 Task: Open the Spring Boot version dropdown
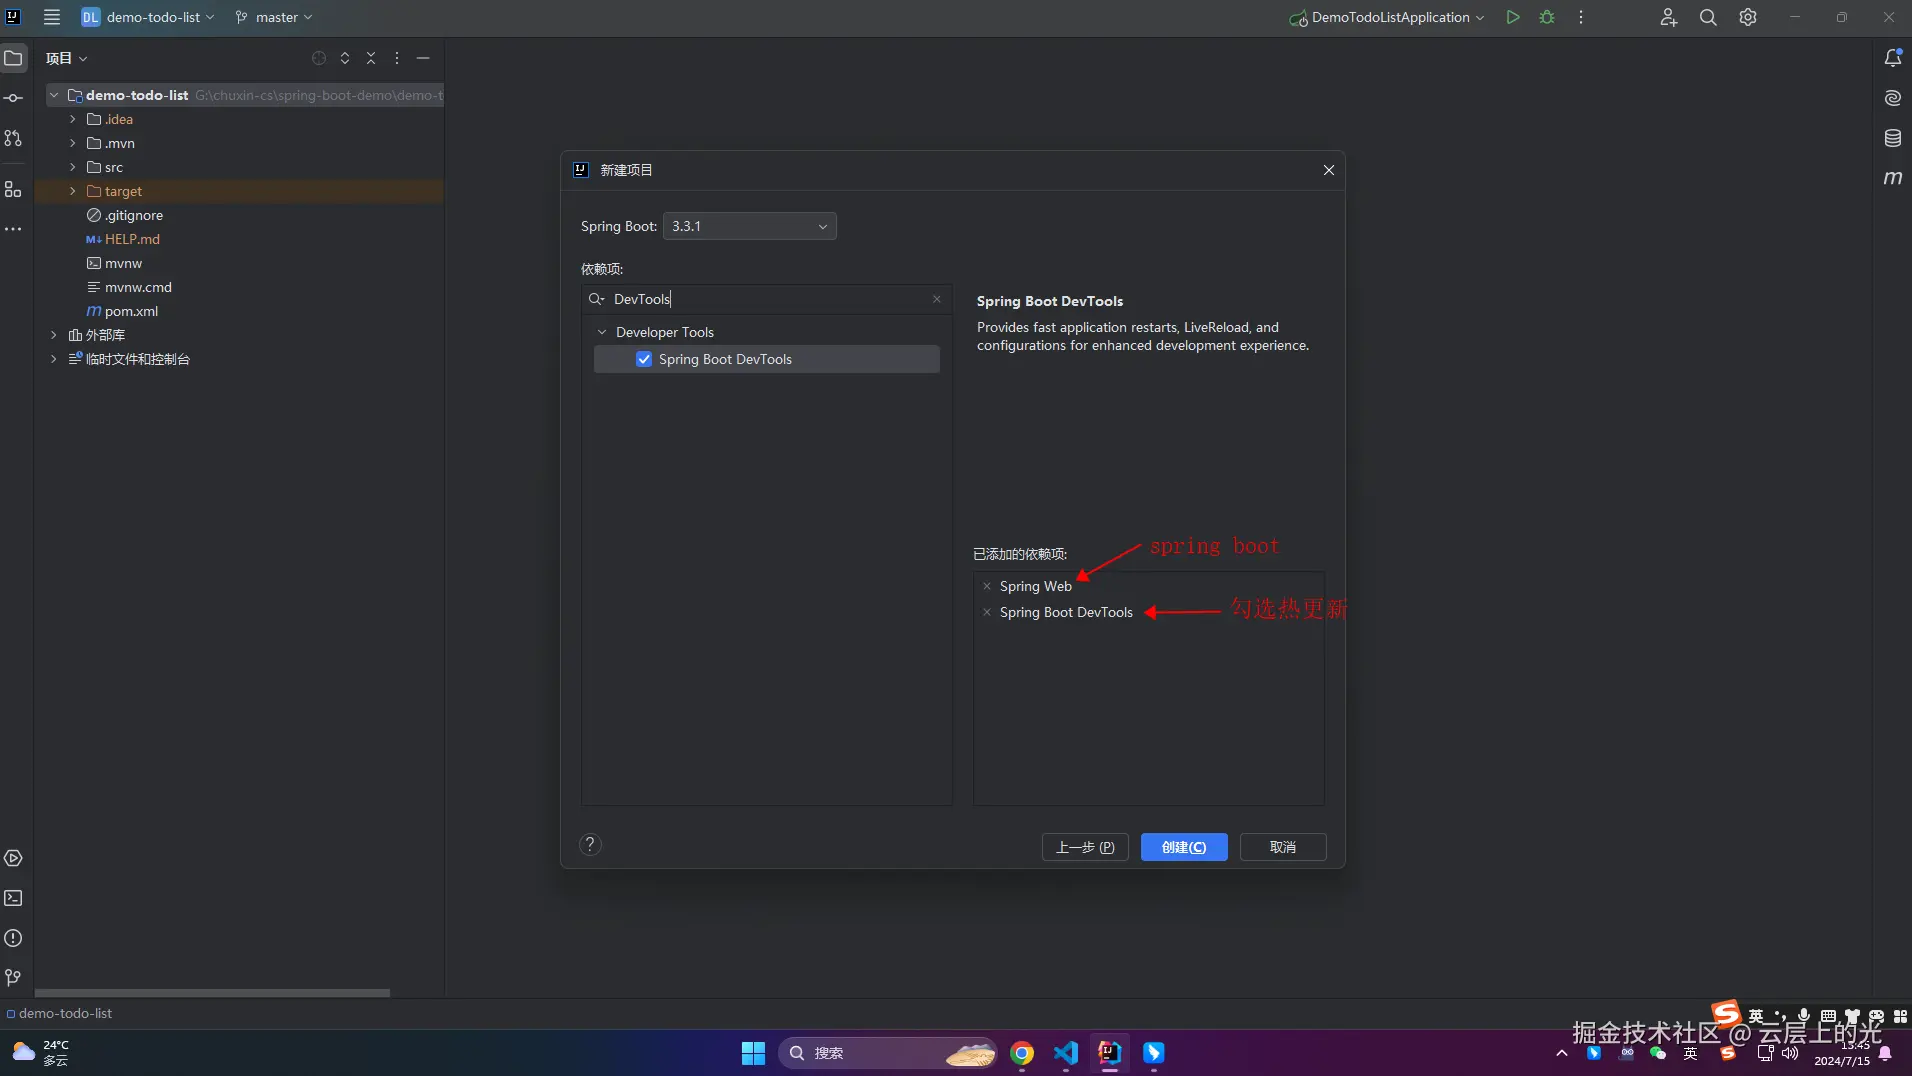(750, 226)
